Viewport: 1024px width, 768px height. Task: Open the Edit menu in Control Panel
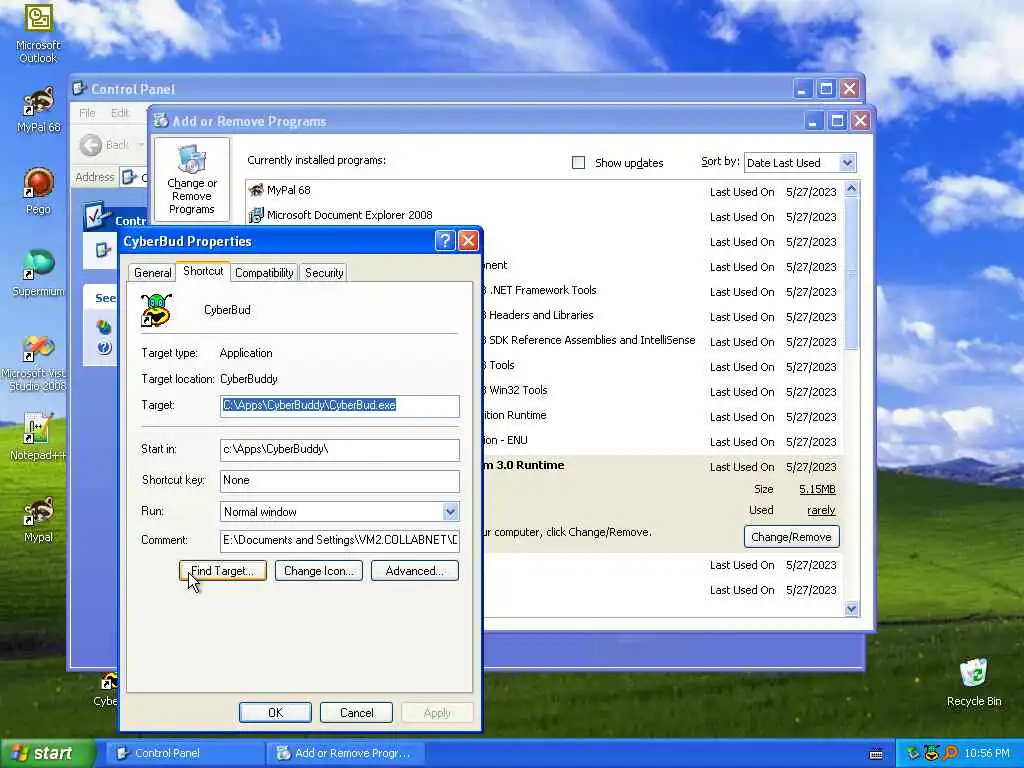tap(120, 113)
